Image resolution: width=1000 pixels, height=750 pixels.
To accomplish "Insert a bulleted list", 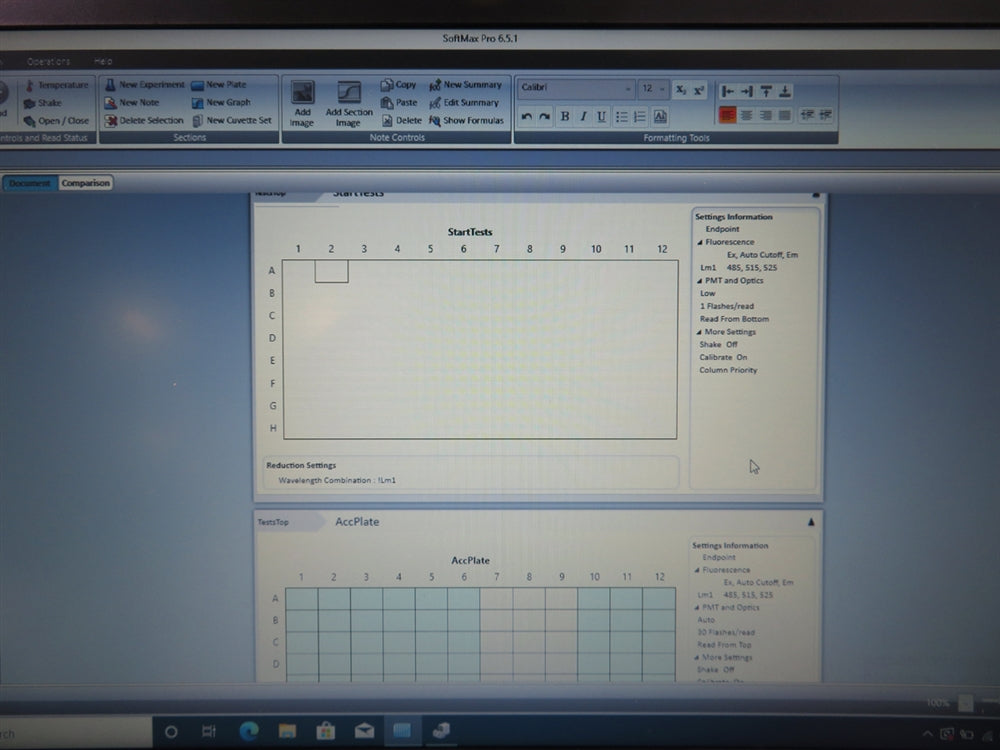I will [622, 116].
